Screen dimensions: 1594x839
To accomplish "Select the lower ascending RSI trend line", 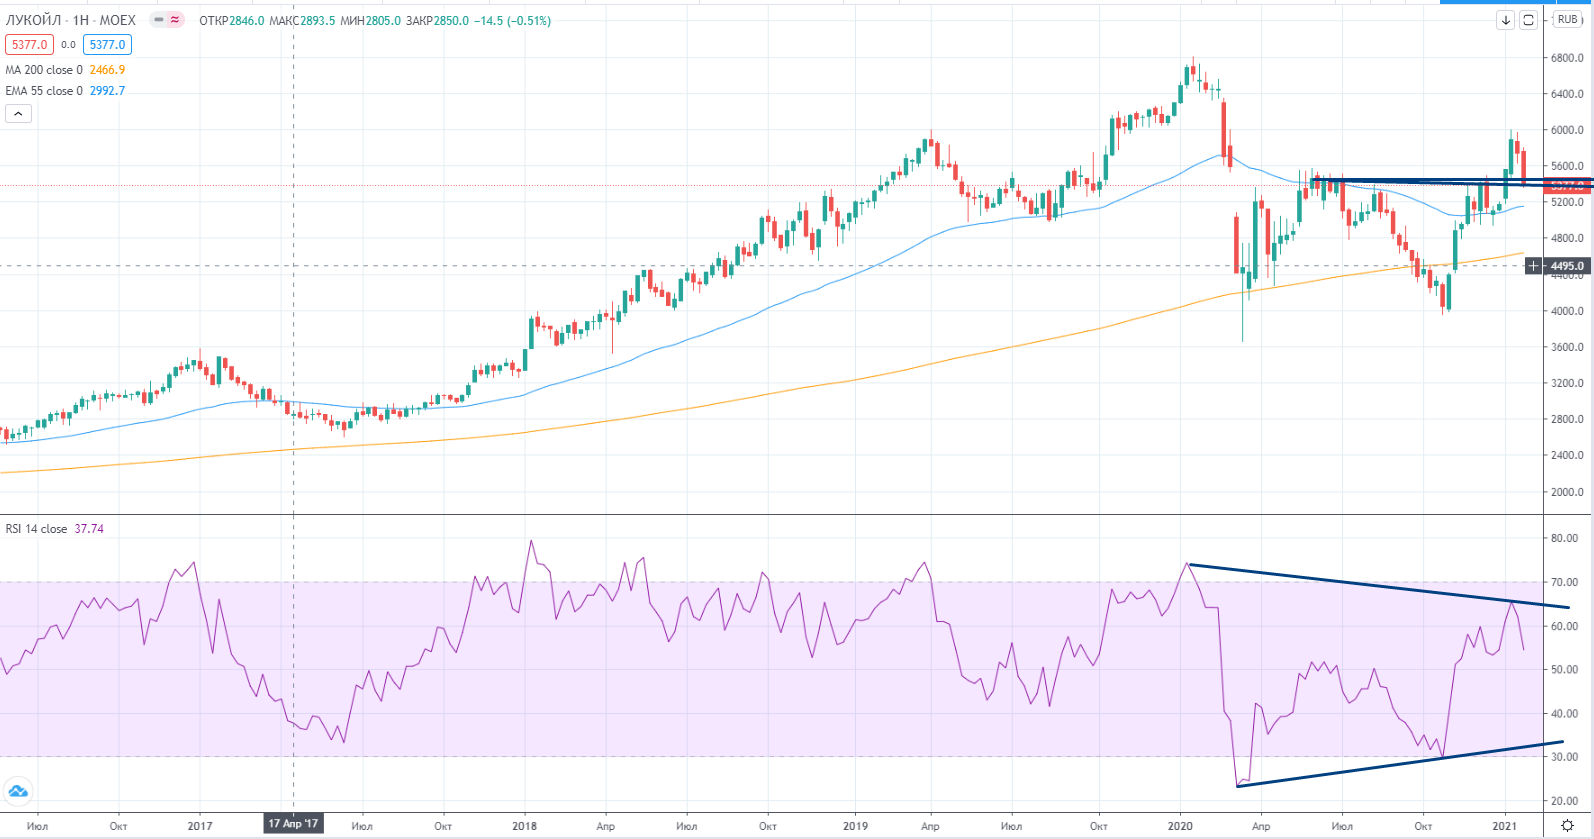I will pyautogui.click(x=1400, y=764).
